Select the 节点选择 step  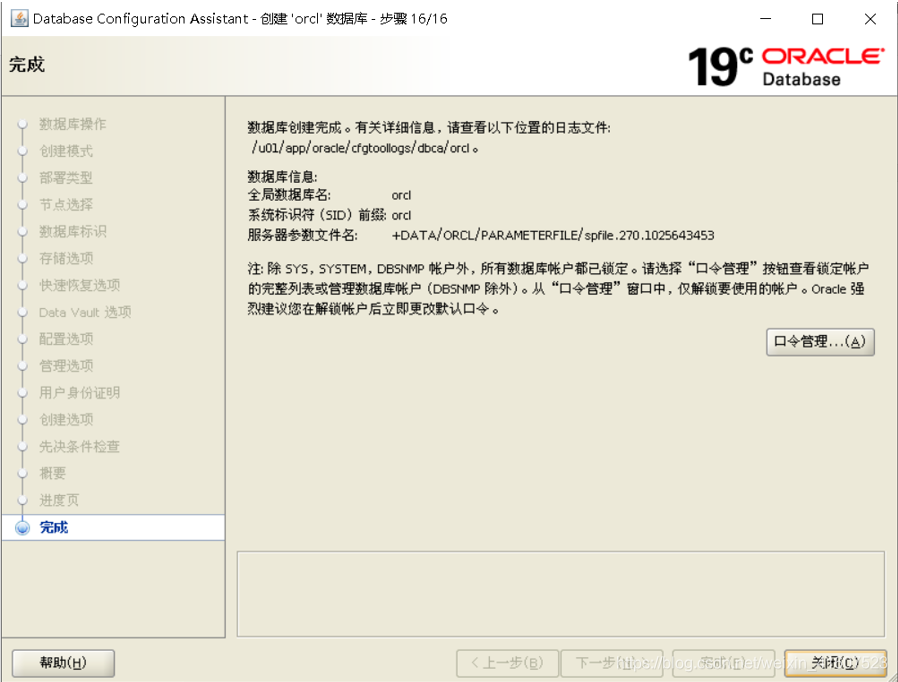[66, 205]
